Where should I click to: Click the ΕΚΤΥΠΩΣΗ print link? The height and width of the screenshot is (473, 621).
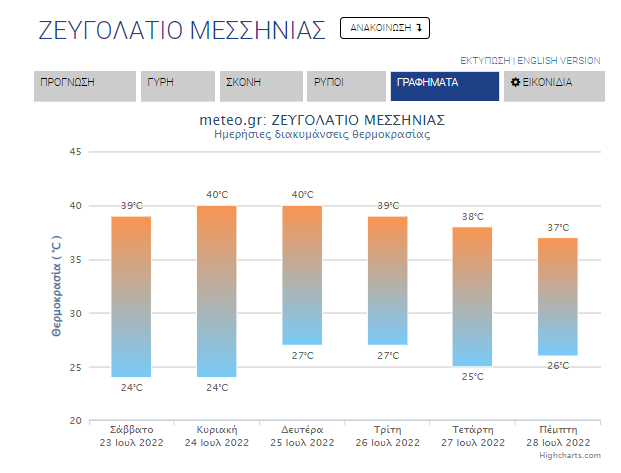click(x=485, y=61)
